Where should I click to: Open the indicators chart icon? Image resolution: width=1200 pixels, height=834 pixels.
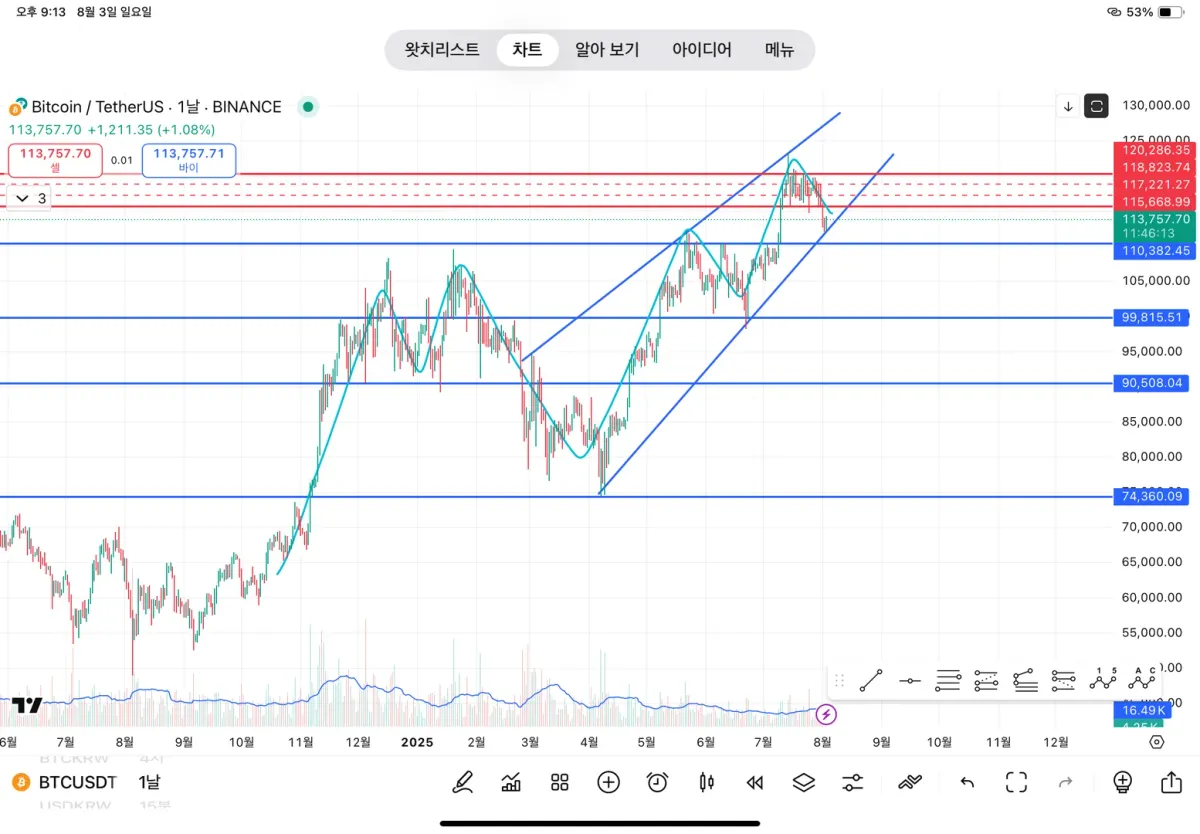click(x=511, y=782)
